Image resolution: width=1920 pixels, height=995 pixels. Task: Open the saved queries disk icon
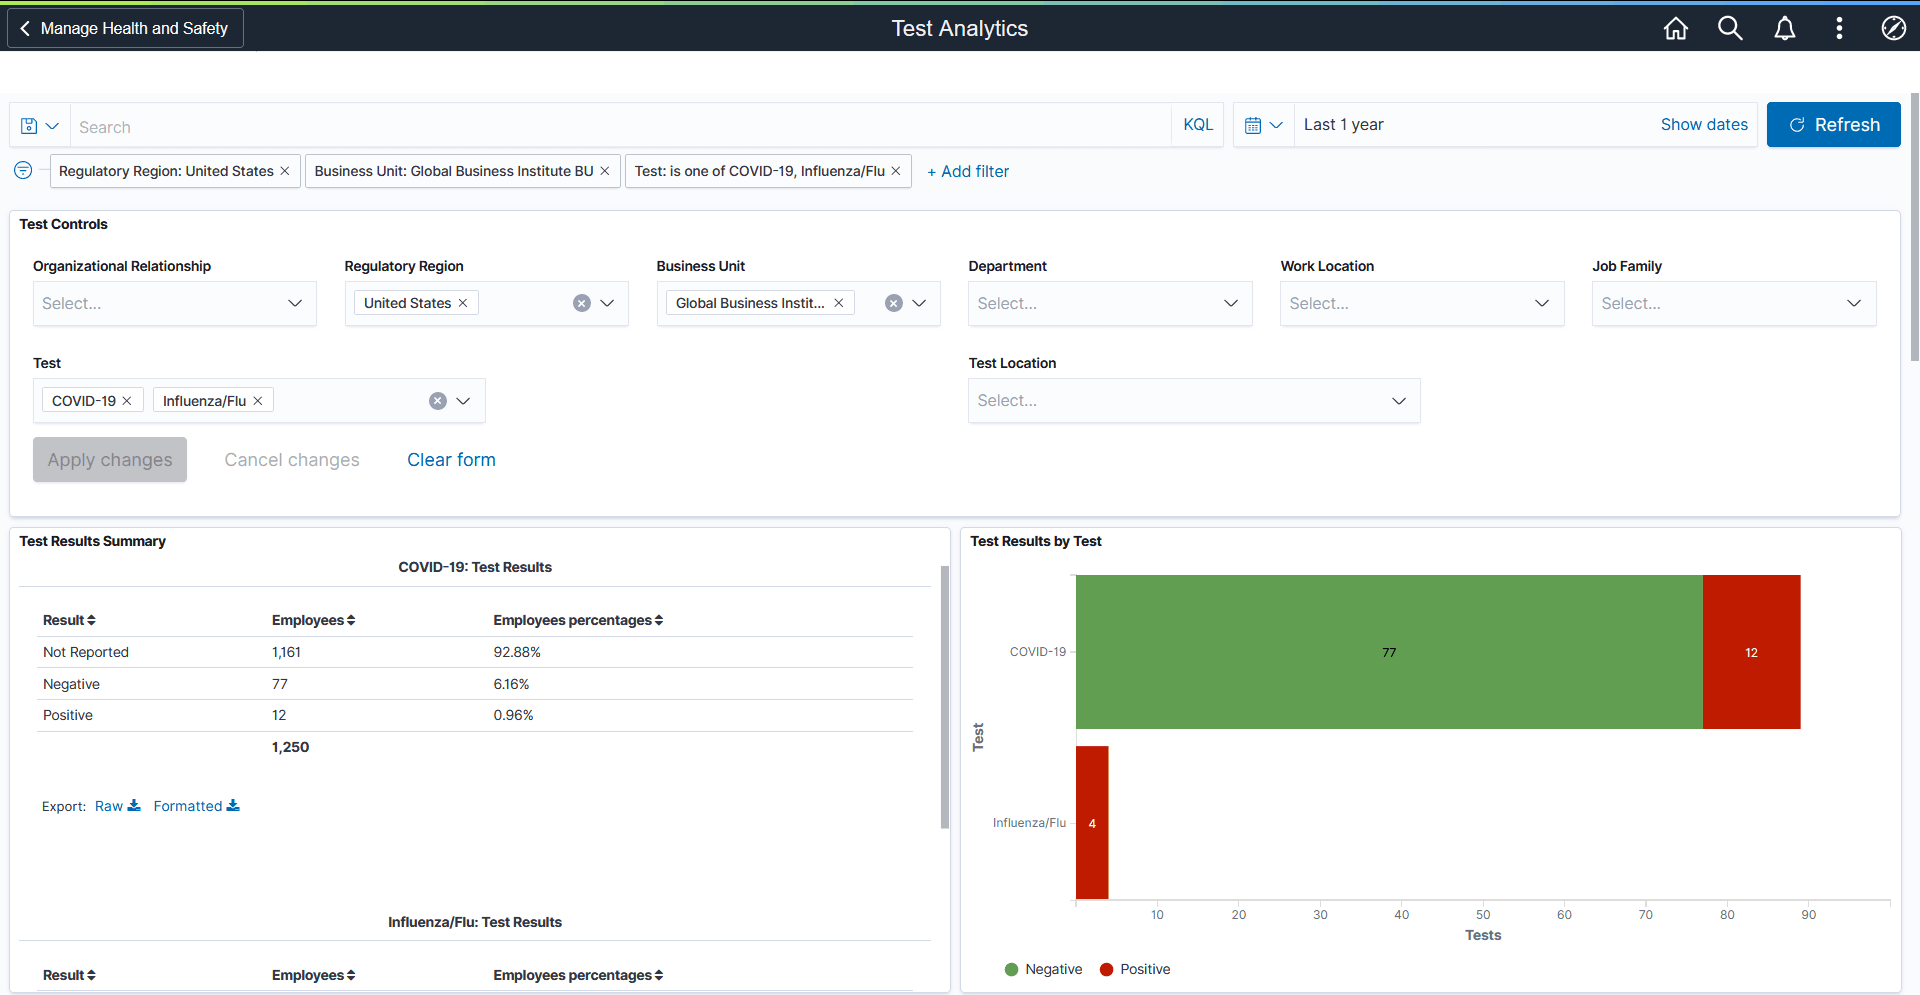(30, 125)
